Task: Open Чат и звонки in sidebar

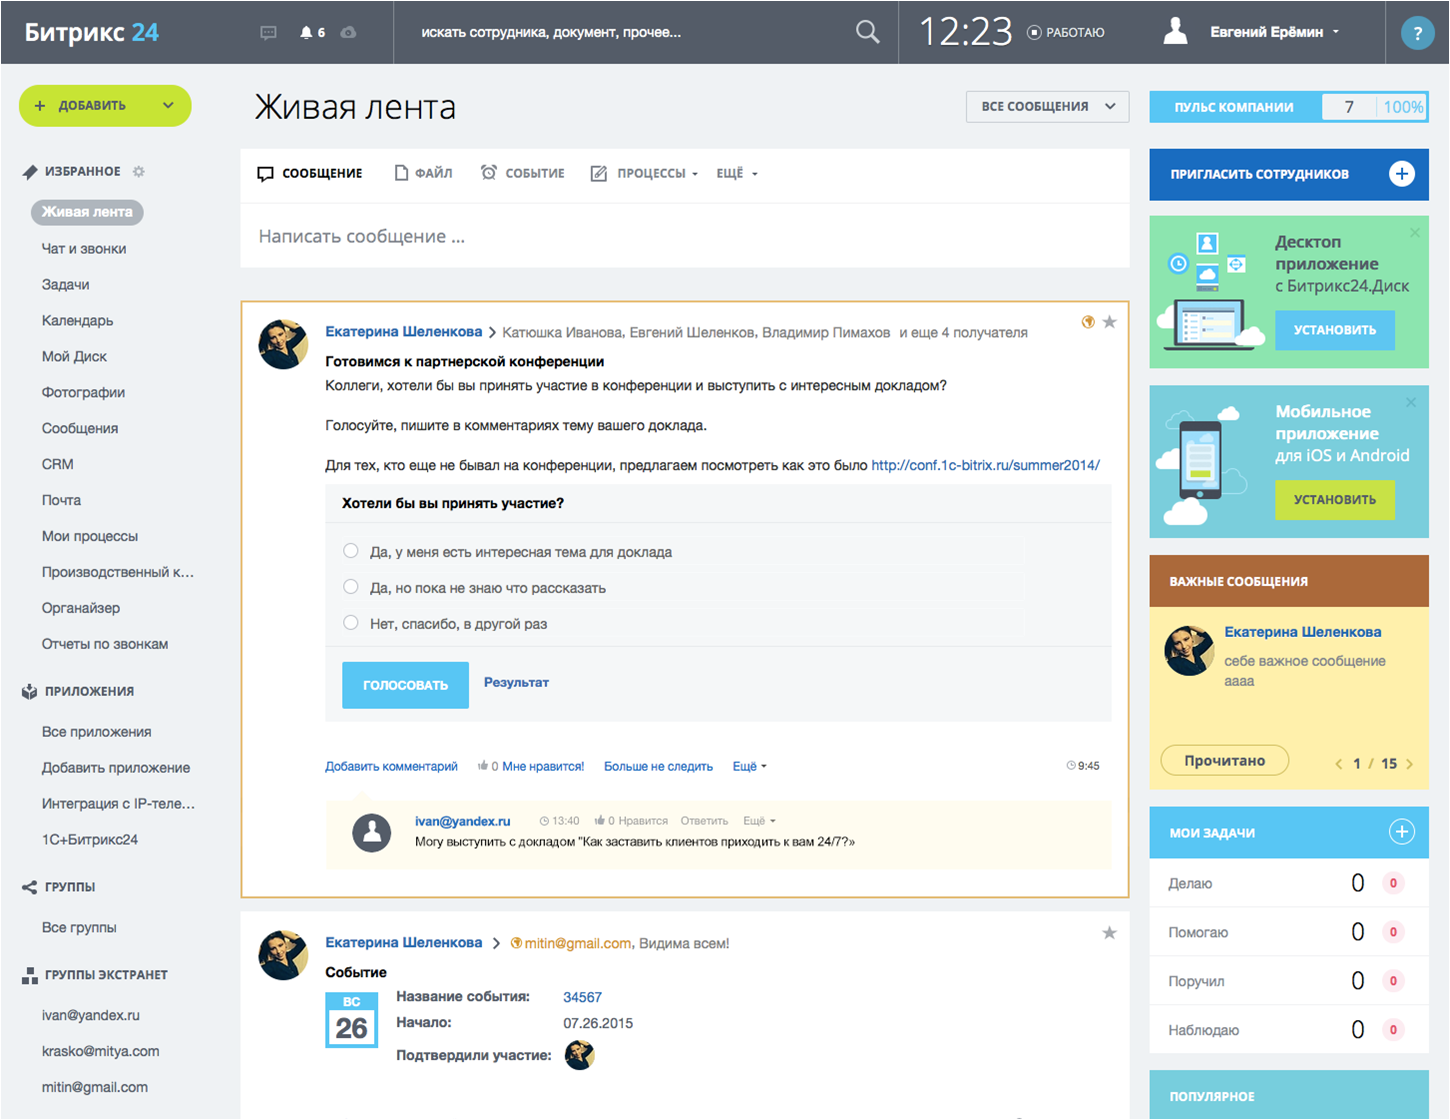Action: pyautogui.click(x=84, y=248)
